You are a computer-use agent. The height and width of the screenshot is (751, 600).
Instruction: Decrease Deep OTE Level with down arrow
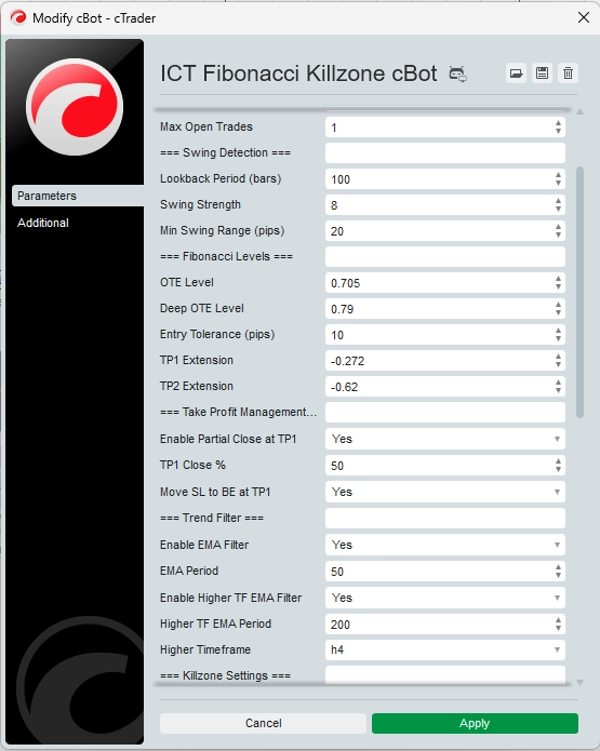coord(558,313)
